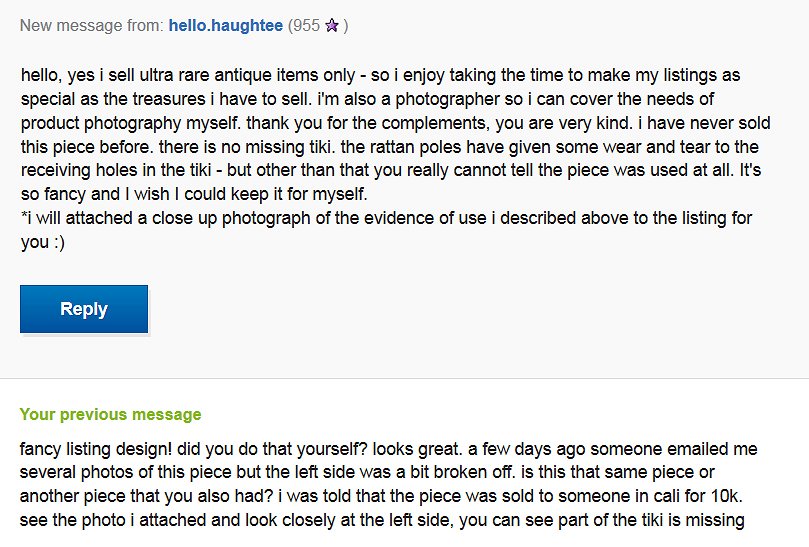The height and width of the screenshot is (547, 809).
Task: Click the 955 feedback score
Action: [303, 26]
